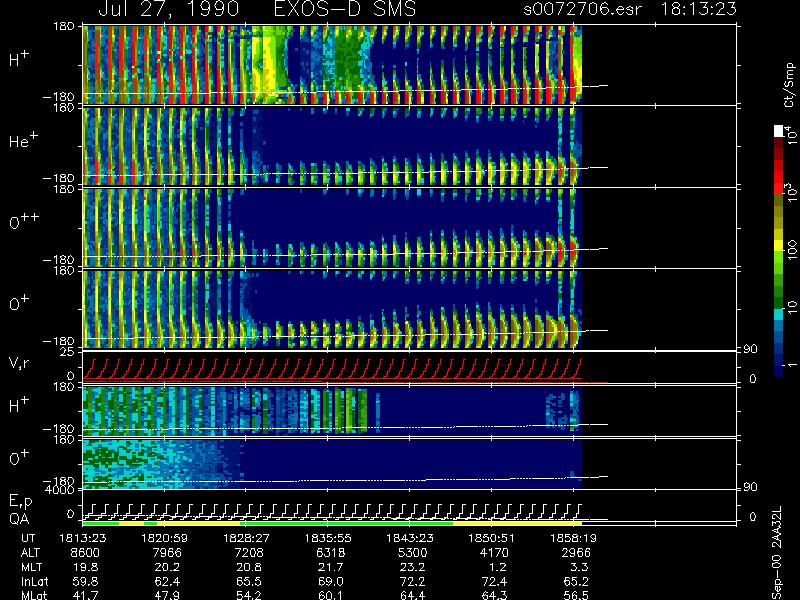The width and height of the screenshot is (800, 600).
Task: Click UT value "1850:51"
Action: [x=491, y=538]
